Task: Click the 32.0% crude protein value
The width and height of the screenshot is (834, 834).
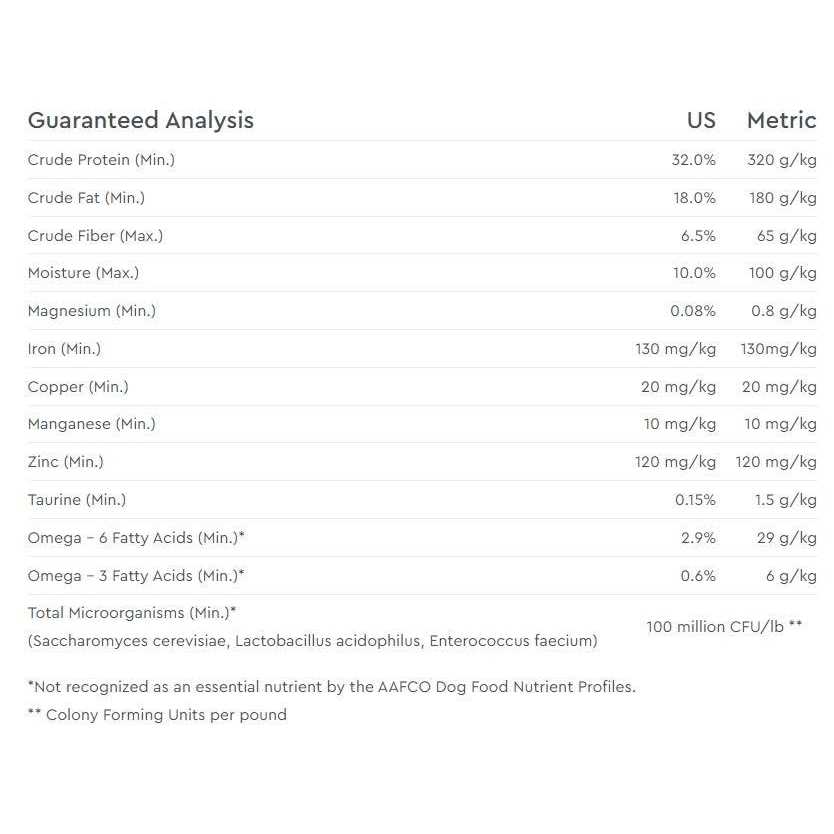Action: (693, 160)
